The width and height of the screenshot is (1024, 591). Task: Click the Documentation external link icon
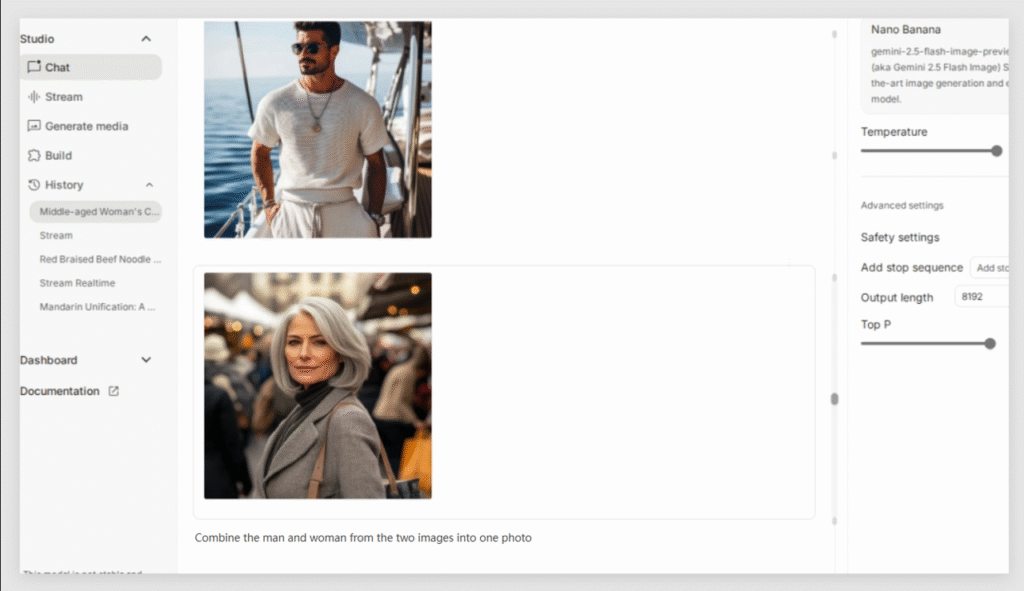(x=114, y=391)
